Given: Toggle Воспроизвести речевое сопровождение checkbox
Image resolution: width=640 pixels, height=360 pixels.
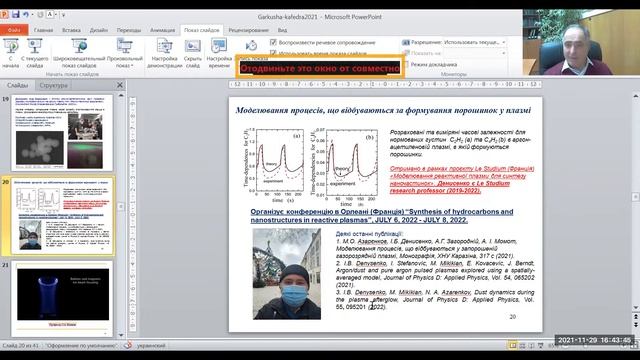Looking at the screenshot, I should [273, 42].
